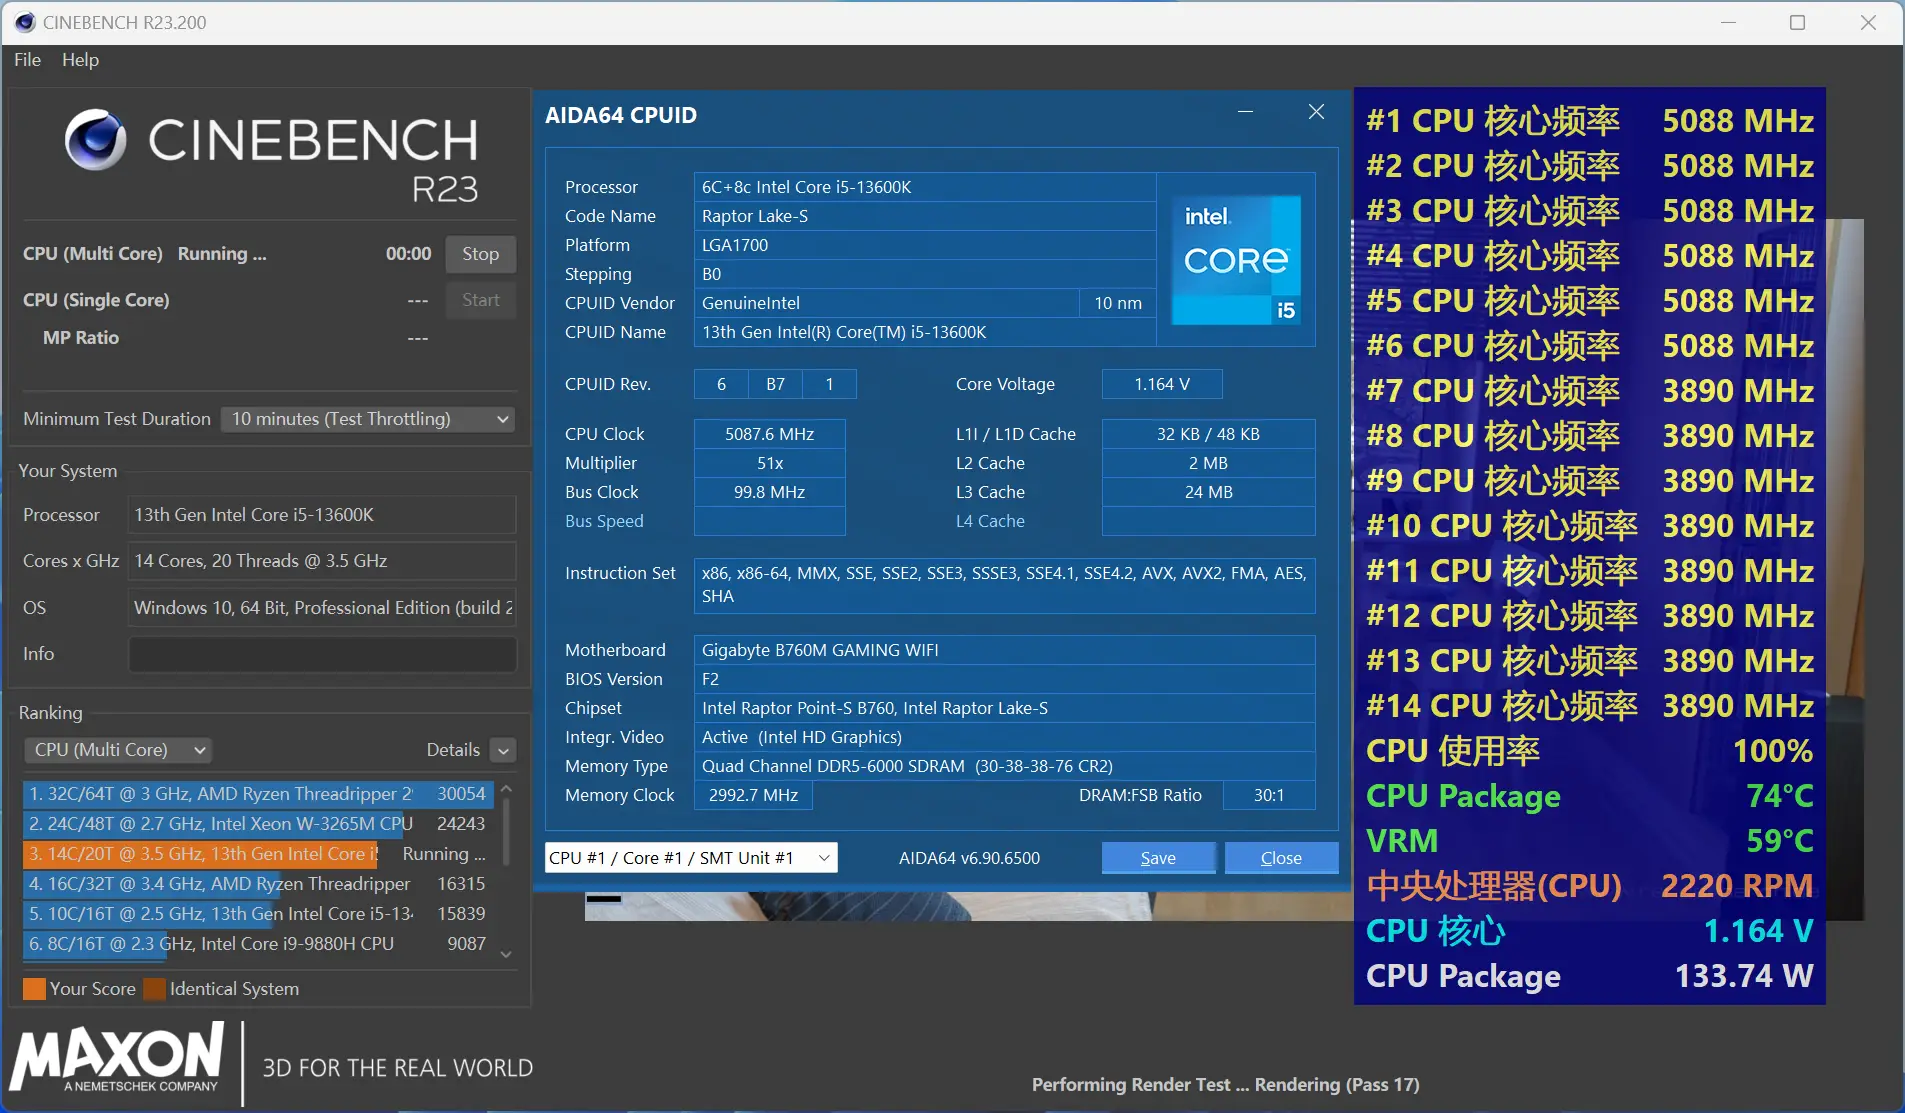Click the Cores x GHz field

click(x=322, y=561)
